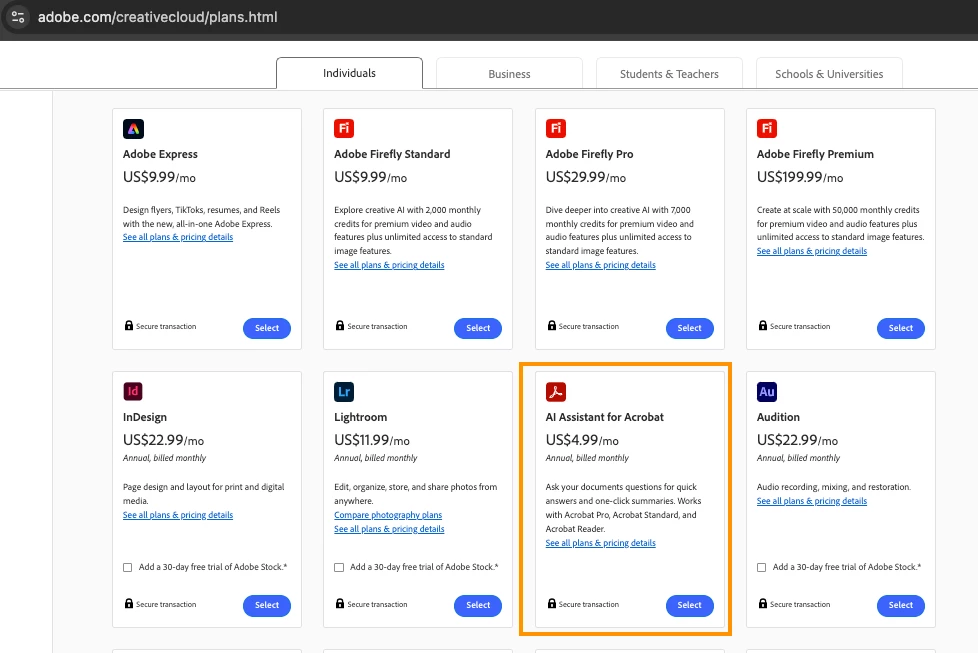Switch to the Individuals tab
The height and width of the screenshot is (653, 978).
point(349,74)
